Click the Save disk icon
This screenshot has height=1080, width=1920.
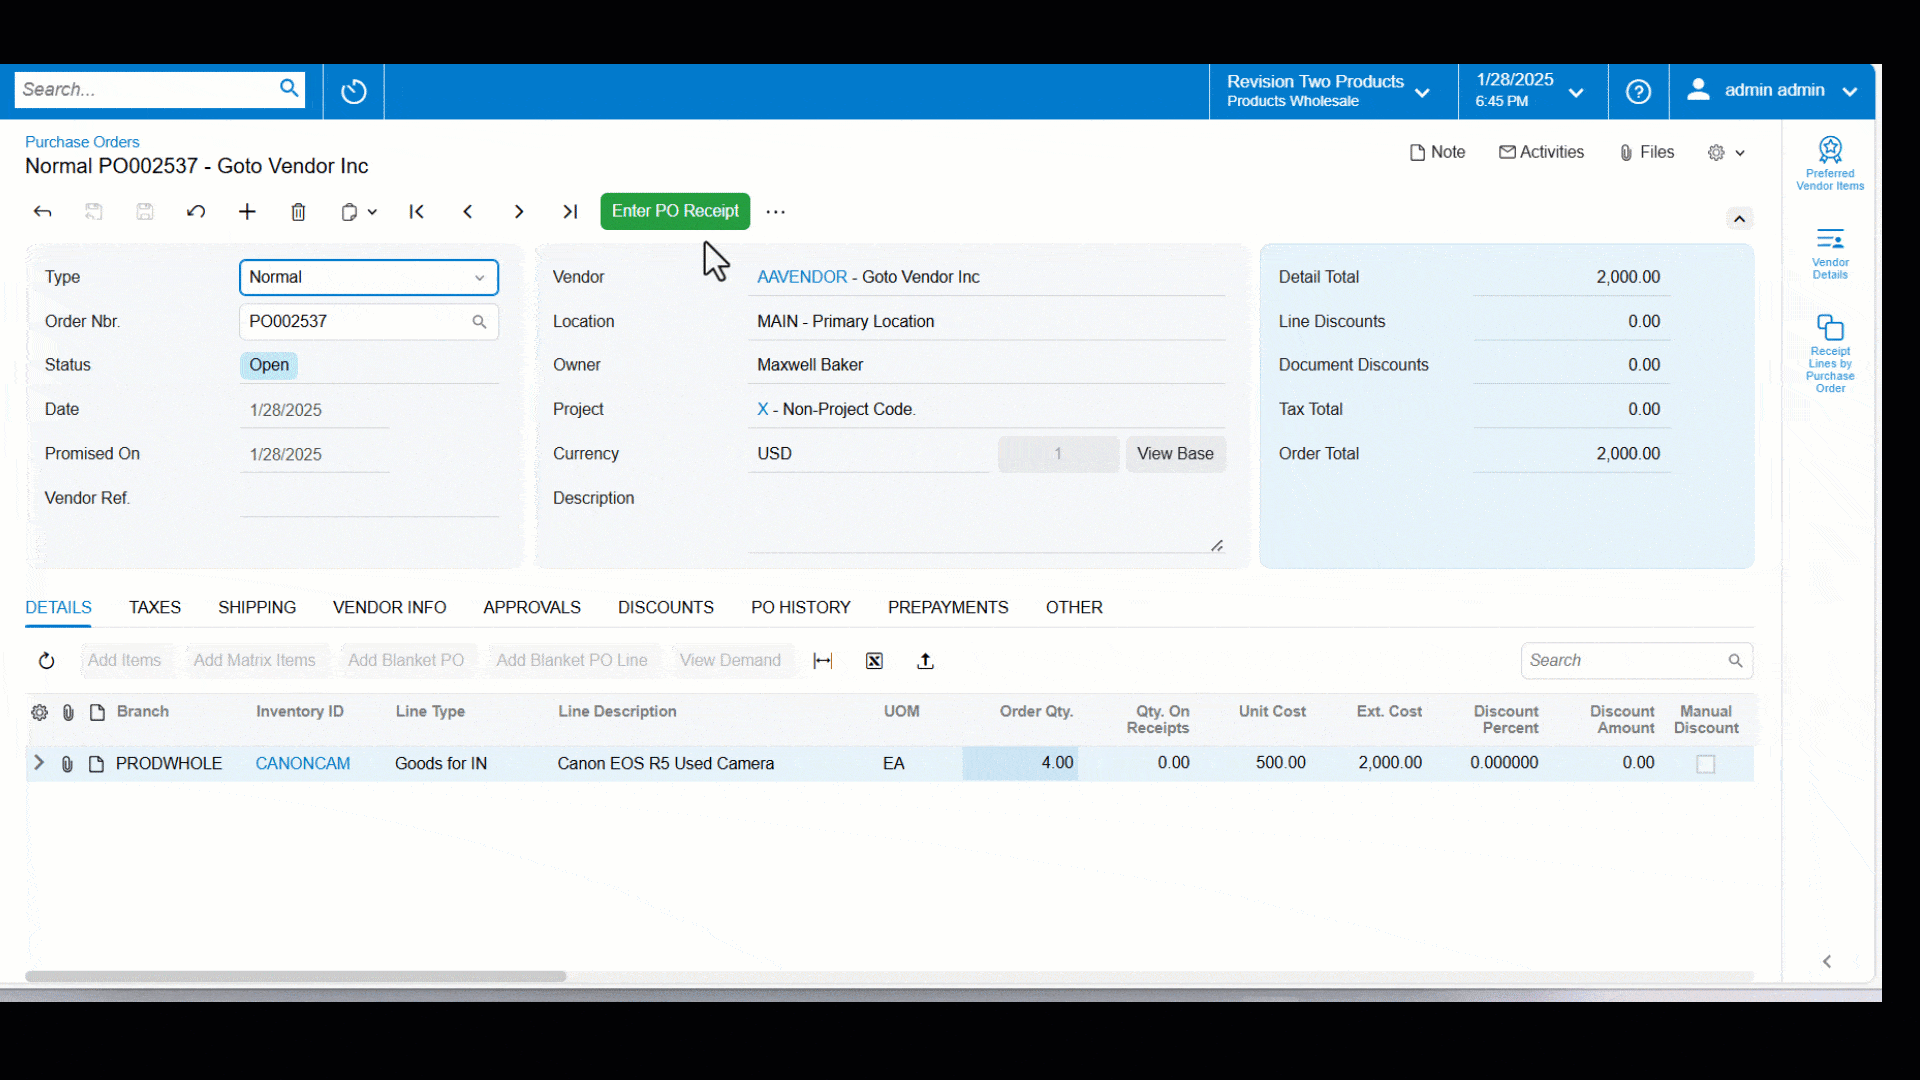[x=145, y=212]
